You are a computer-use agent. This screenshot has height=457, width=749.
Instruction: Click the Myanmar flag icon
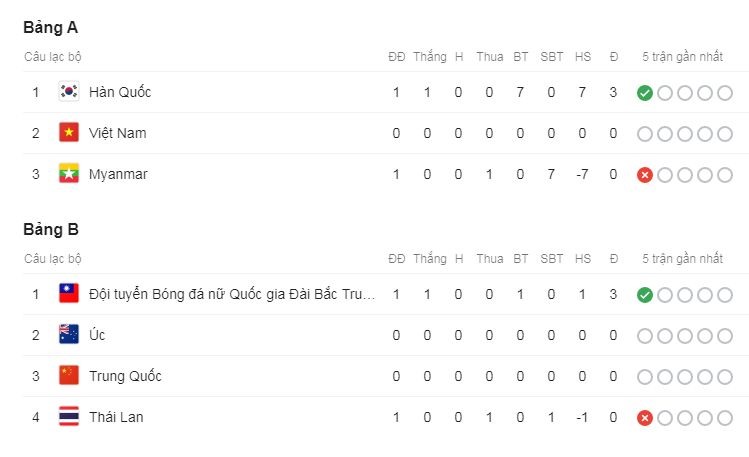point(69,174)
